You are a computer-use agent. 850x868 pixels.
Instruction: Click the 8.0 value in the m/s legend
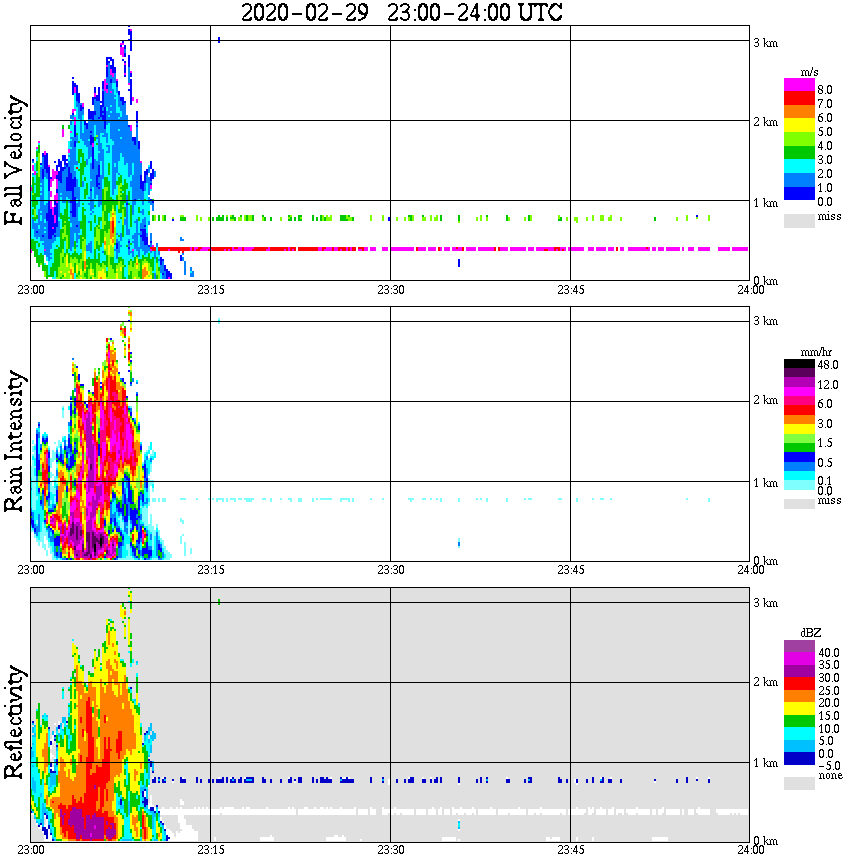tap(825, 90)
